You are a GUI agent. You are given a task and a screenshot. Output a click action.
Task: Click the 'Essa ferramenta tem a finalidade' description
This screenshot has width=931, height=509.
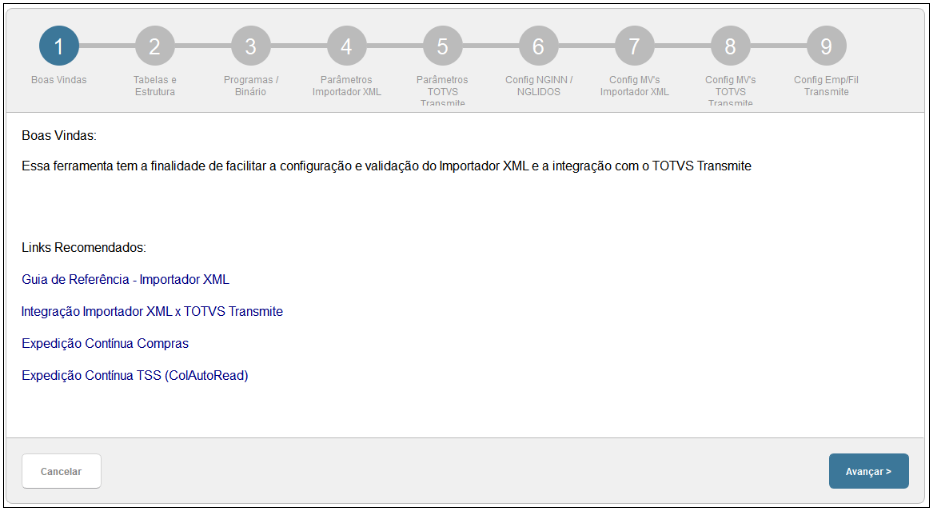pos(387,166)
